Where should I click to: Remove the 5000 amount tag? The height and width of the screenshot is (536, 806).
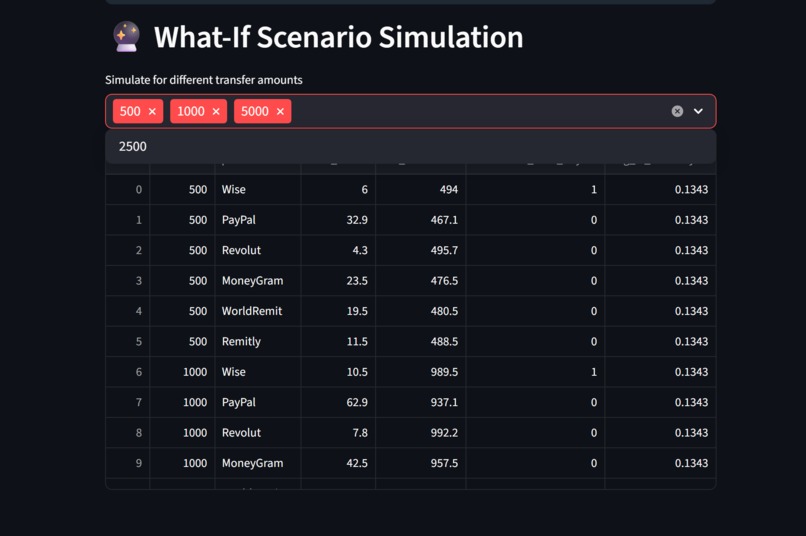(280, 112)
